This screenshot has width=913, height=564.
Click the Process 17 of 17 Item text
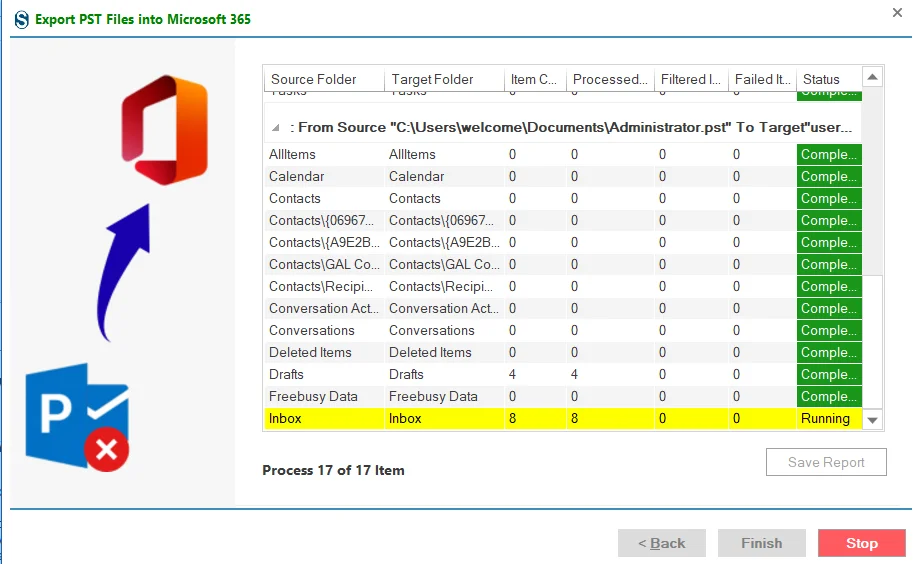(x=333, y=470)
